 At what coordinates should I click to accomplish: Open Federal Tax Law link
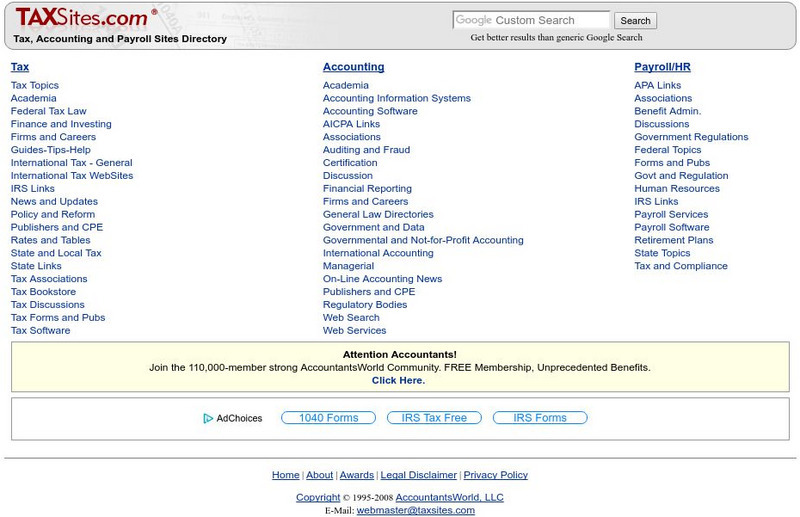coord(48,111)
